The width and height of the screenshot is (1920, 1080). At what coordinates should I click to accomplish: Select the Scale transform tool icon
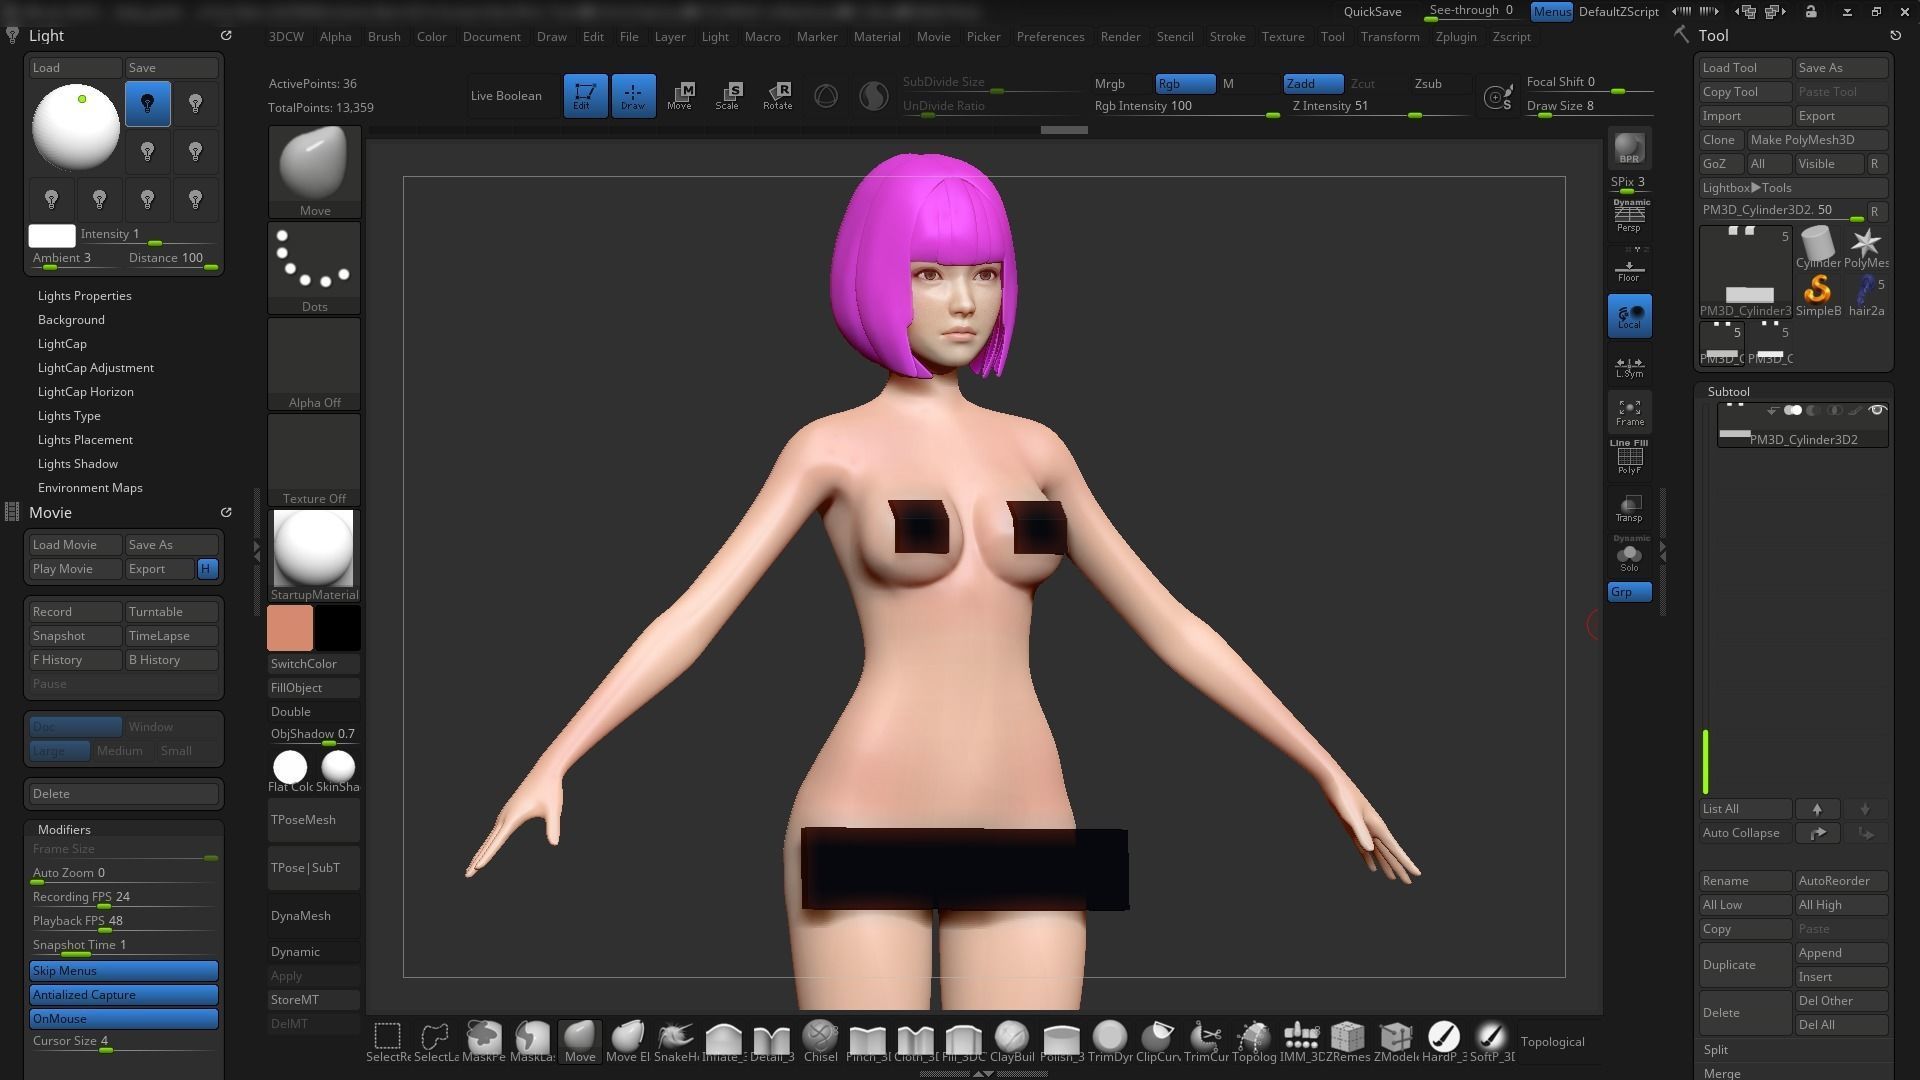[x=727, y=95]
